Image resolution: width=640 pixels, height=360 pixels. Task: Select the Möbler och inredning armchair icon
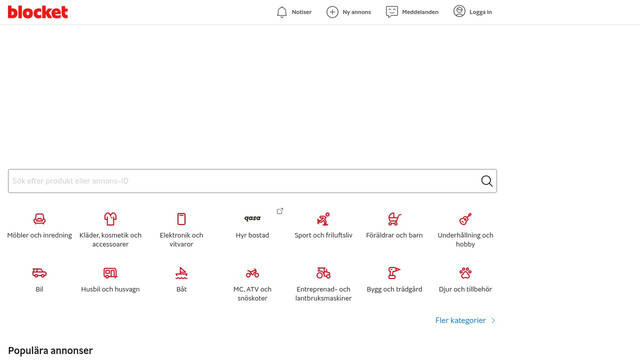(39, 219)
